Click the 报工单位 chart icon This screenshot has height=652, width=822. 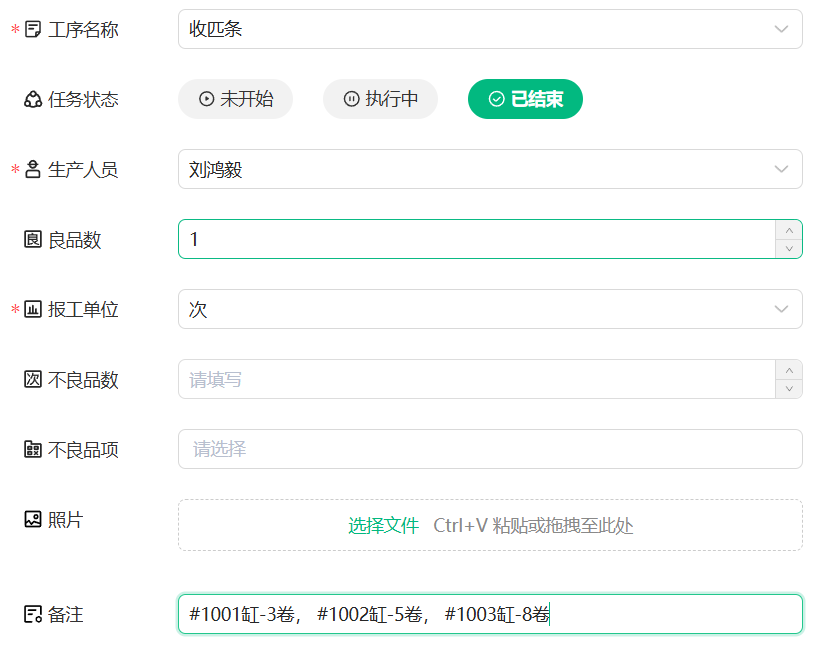pos(33,310)
